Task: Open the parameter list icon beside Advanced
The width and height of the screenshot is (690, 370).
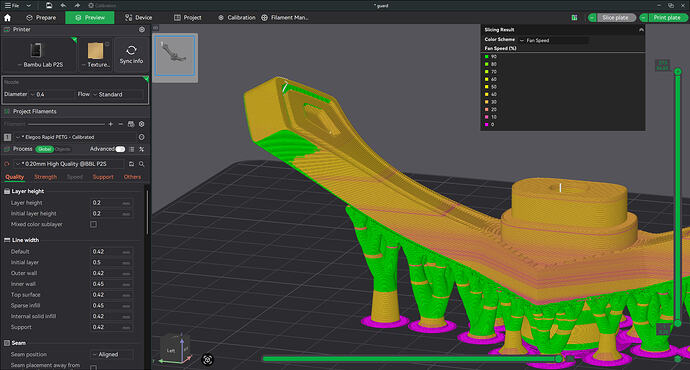Action: pos(132,149)
